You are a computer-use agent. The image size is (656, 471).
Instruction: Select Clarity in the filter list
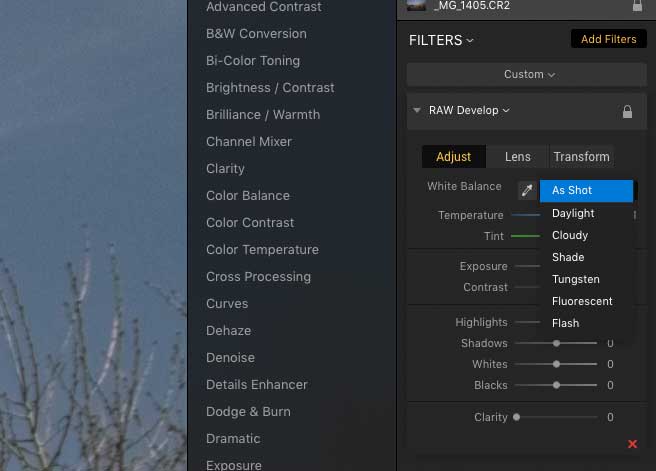[x=225, y=169]
